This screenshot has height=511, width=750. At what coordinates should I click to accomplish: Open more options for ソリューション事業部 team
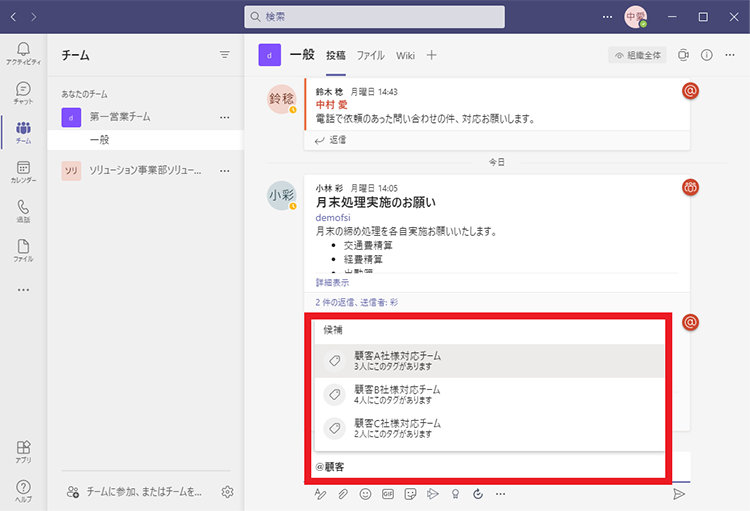pos(224,171)
